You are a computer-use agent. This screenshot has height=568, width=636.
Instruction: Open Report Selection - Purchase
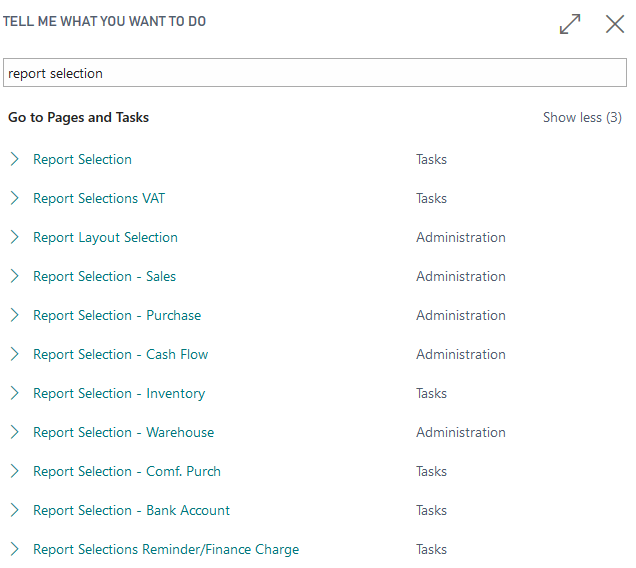pyautogui.click(x=117, y=315)
